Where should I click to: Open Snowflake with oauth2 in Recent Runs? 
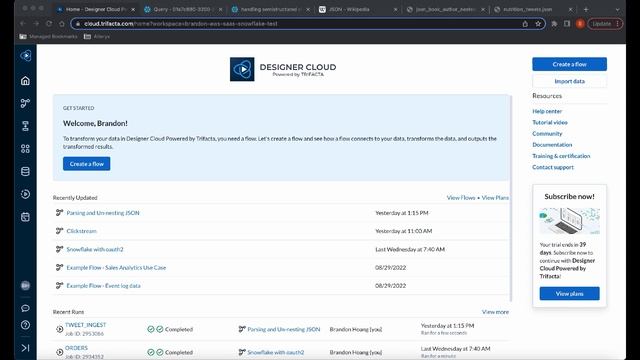tap(276, 352)
